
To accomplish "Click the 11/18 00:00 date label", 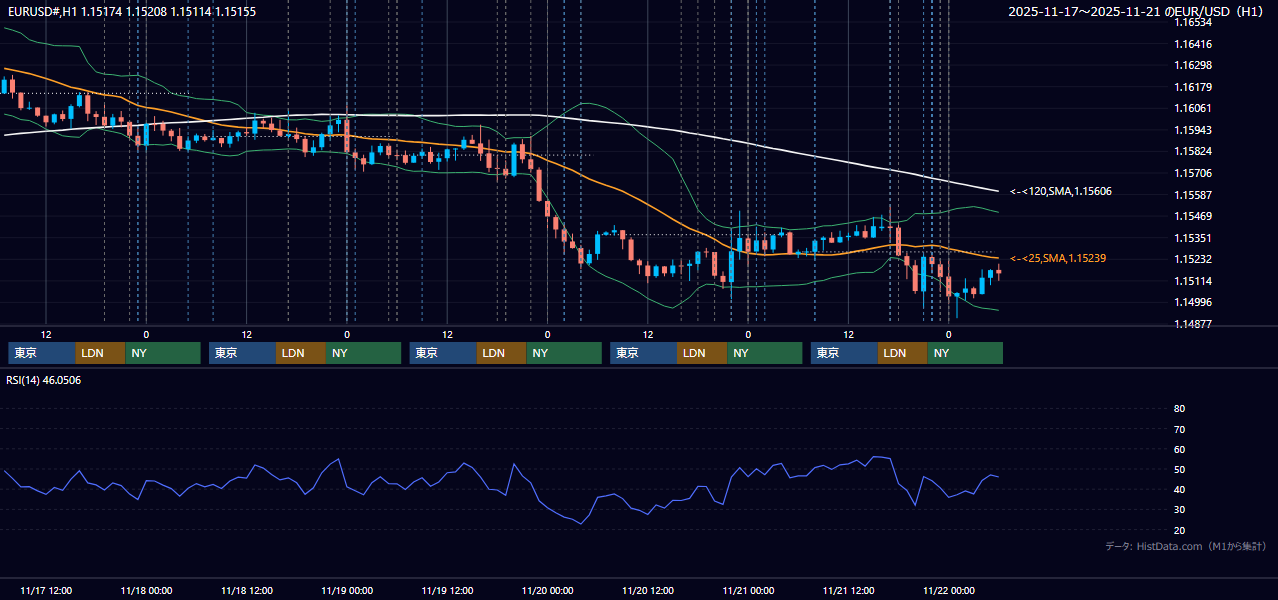I will (x=146, y=591).
